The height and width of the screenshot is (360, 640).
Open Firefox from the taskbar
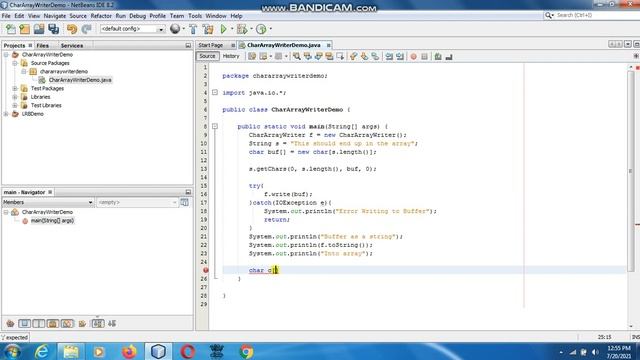coord(129,351)
